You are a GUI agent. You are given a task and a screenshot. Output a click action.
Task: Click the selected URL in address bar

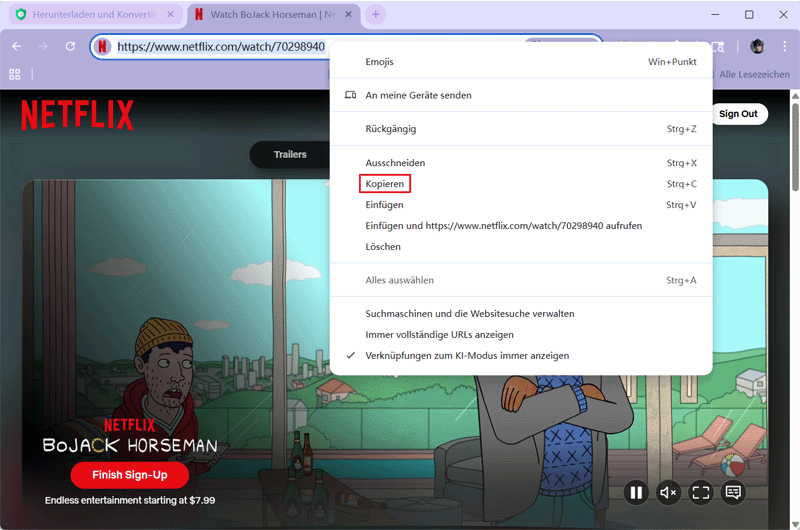[x=221, y=47]
